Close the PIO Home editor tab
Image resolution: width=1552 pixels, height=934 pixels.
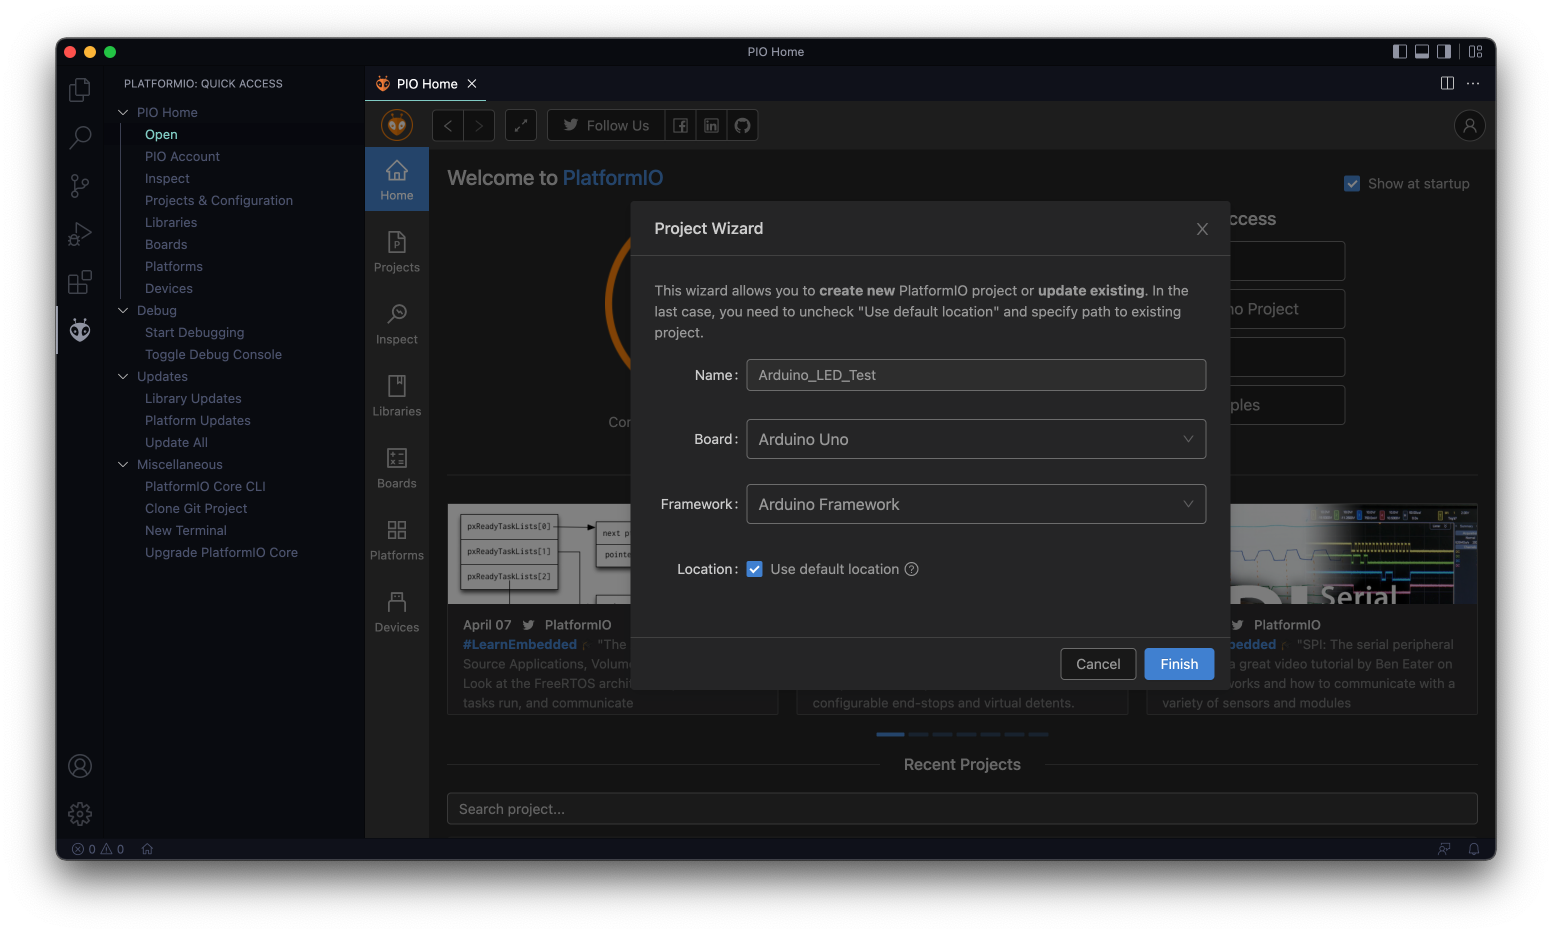pos(472,84)
